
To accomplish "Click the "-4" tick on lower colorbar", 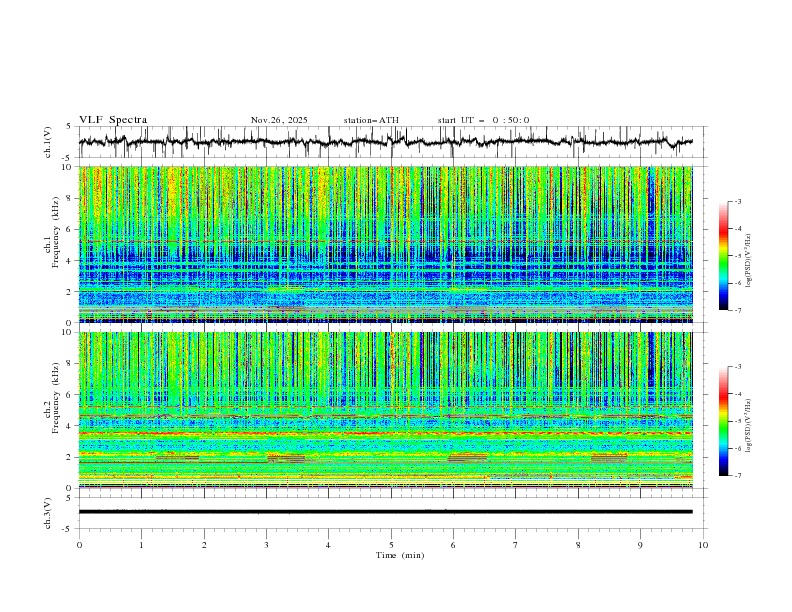I will point(738,394).
